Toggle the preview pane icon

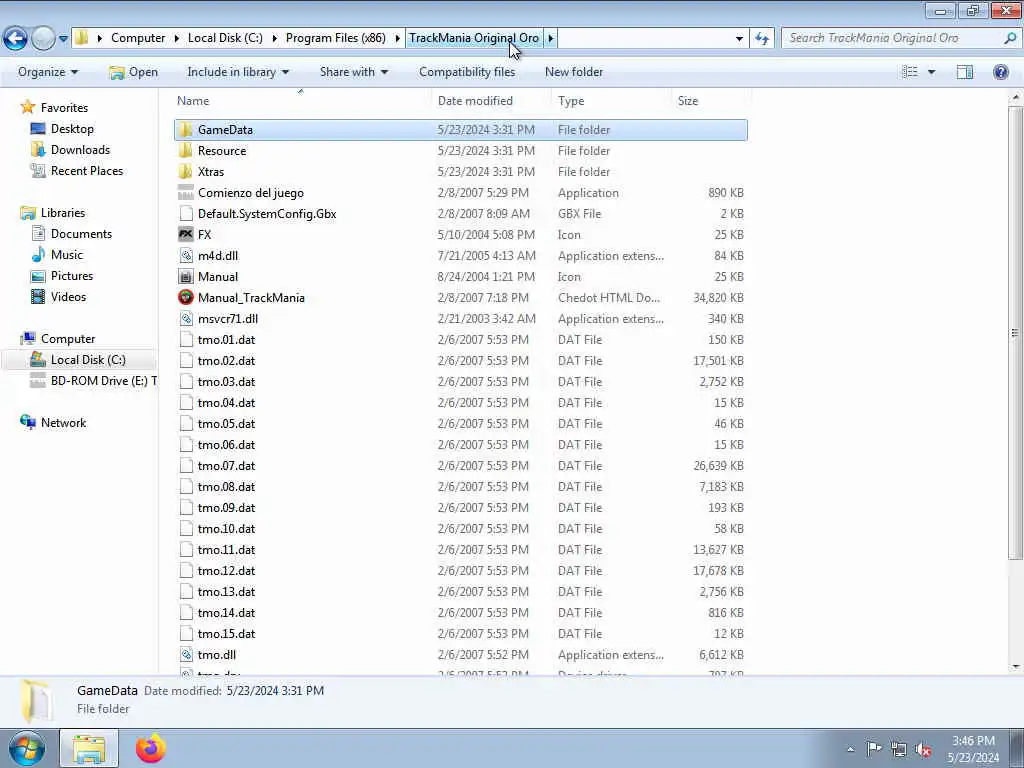(965, 72)
